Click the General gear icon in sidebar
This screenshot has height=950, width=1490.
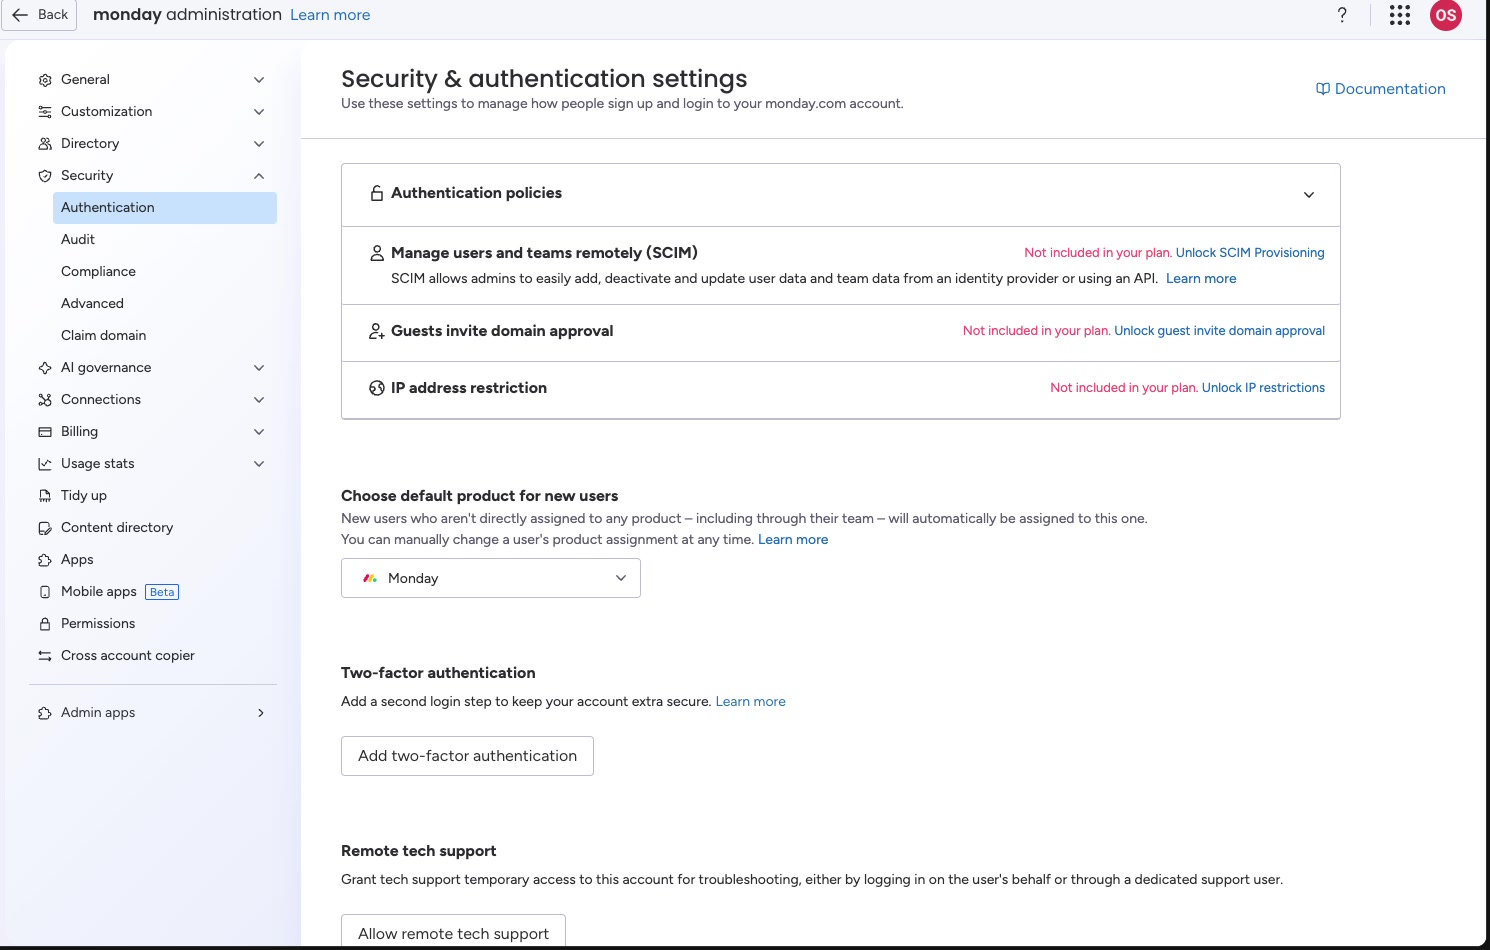pos(45,80)
